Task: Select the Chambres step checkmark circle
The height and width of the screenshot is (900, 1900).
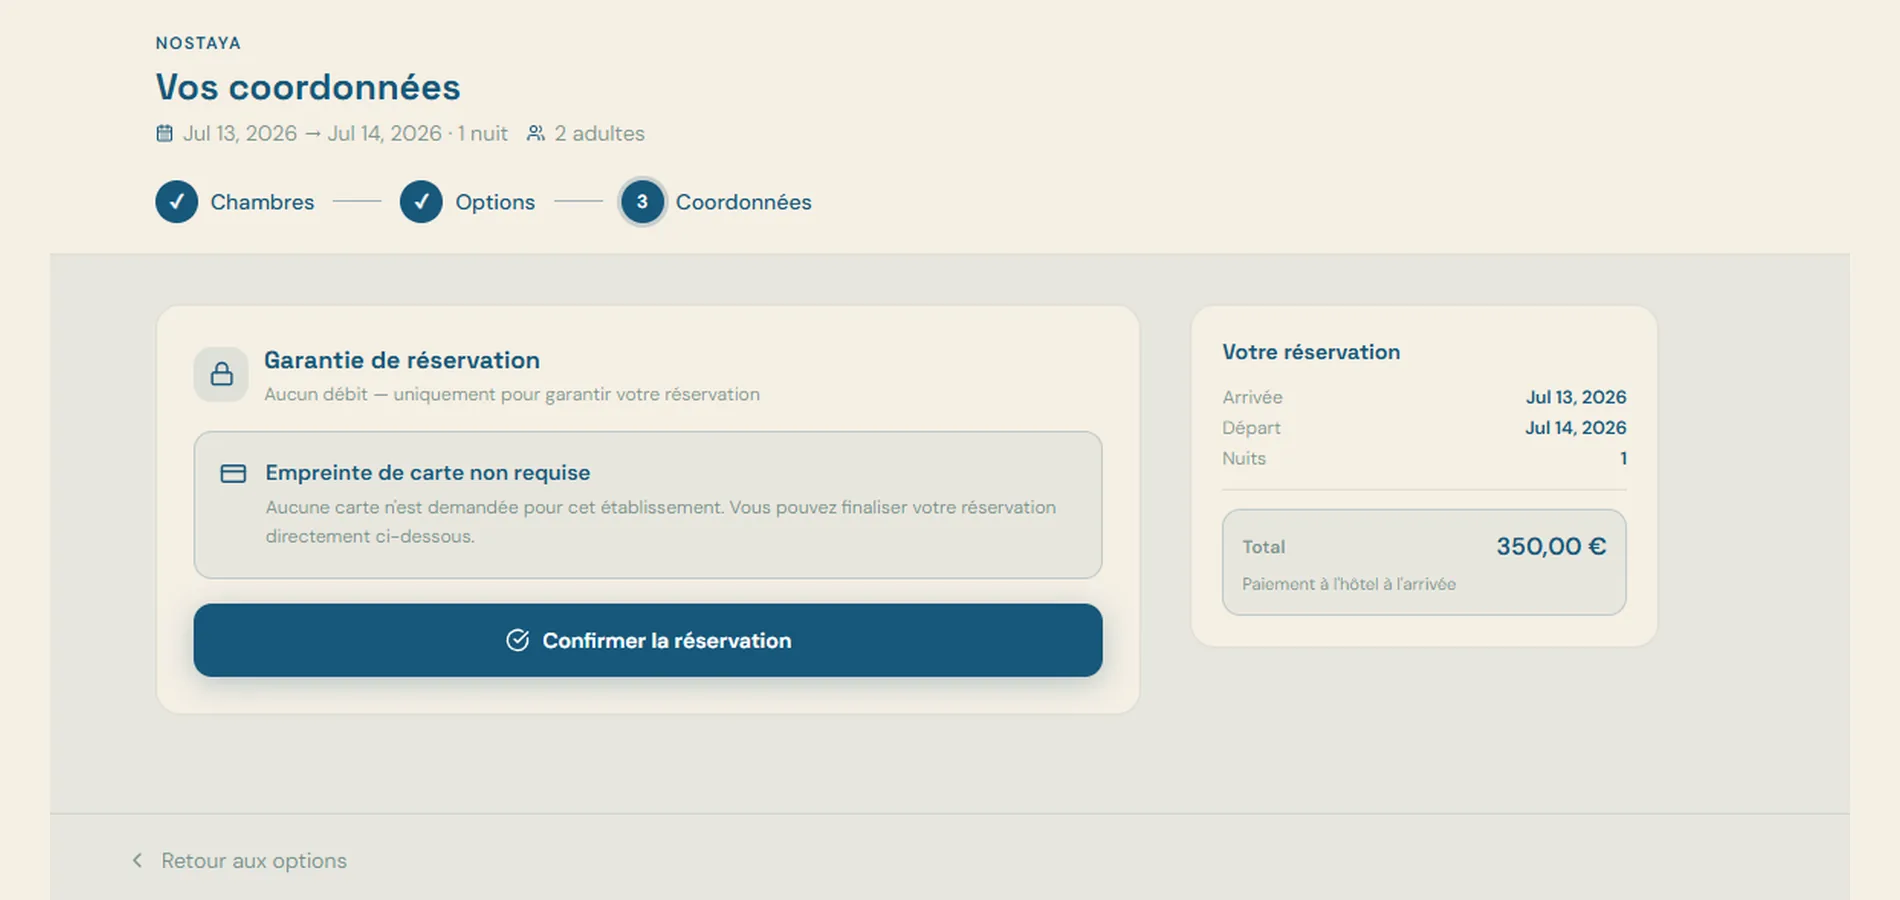Action: pos(177,202)
